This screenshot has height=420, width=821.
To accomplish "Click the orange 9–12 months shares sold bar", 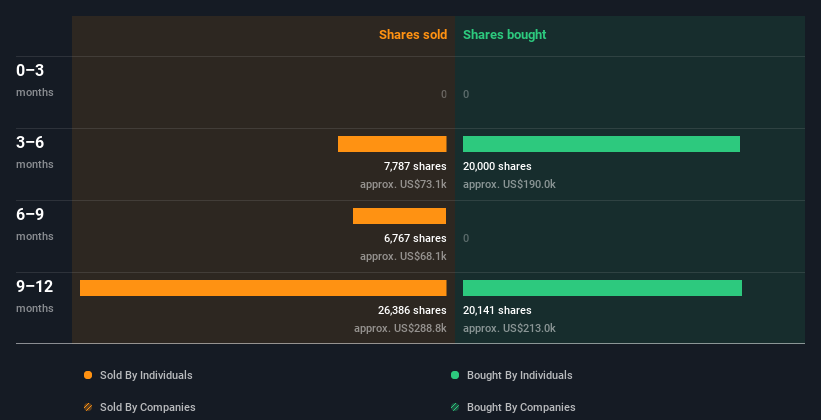I will [x=263, y=288].
